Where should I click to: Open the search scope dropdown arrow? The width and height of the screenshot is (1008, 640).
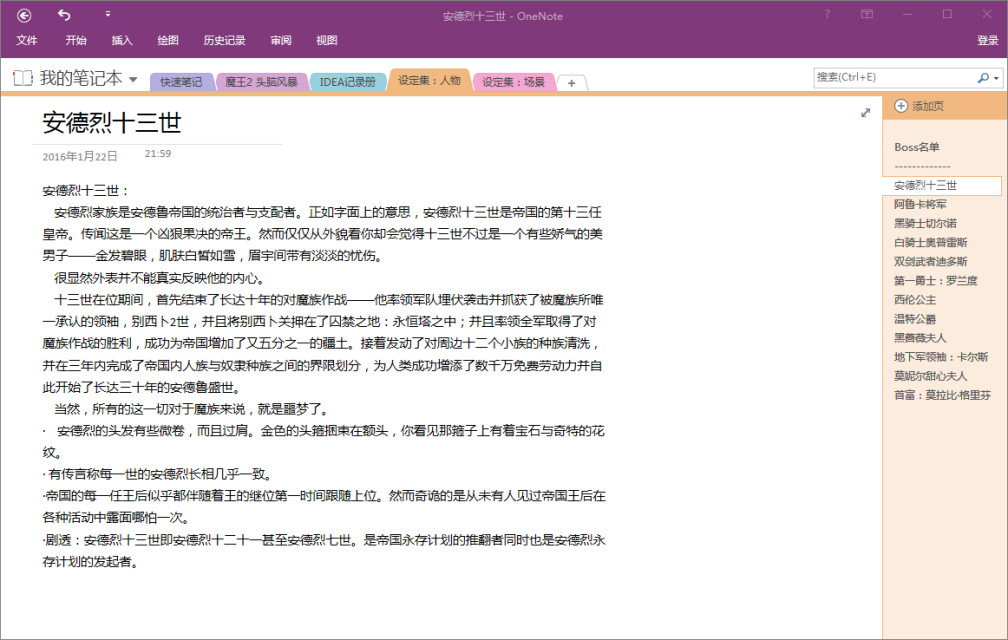point(994,77)
